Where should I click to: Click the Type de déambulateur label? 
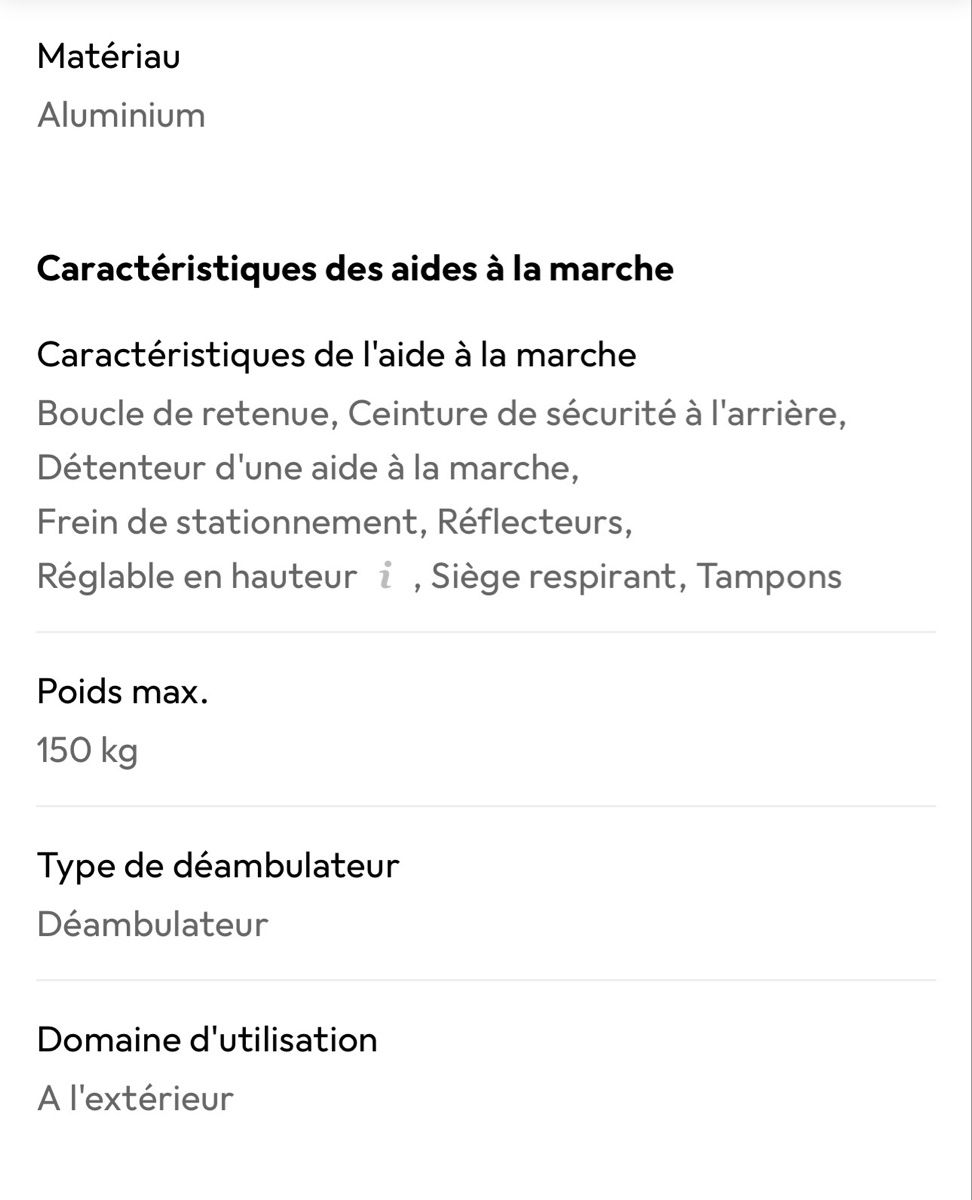218,865
